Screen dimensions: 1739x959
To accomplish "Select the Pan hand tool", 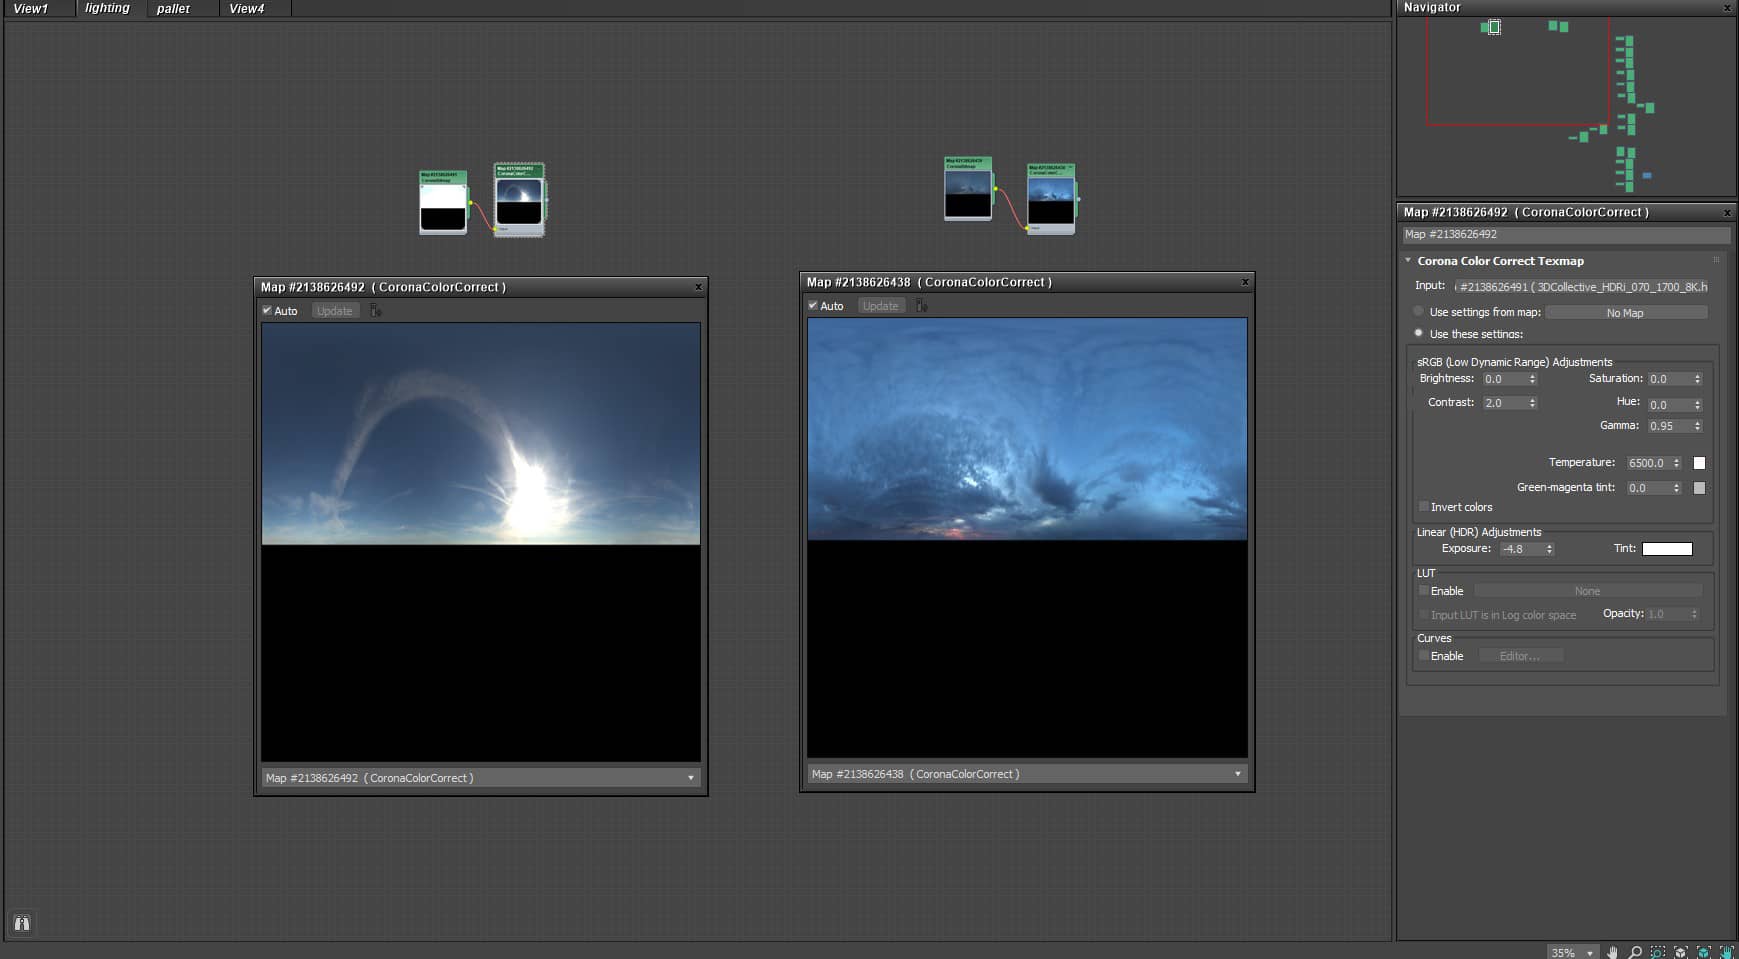I will tap(1612, 952).
